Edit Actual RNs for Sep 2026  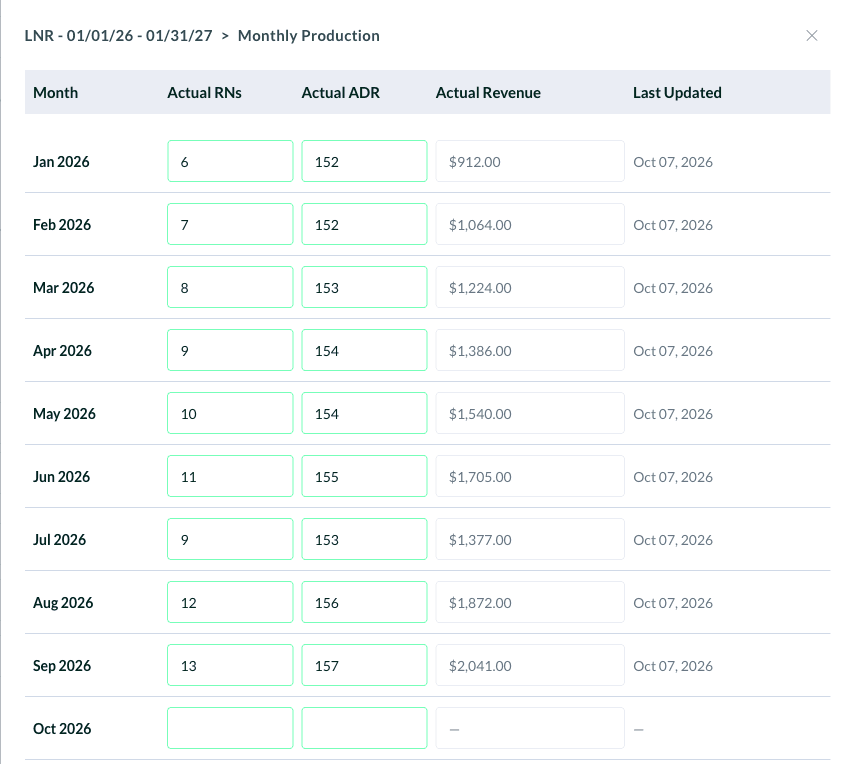[x=230, y=665]
